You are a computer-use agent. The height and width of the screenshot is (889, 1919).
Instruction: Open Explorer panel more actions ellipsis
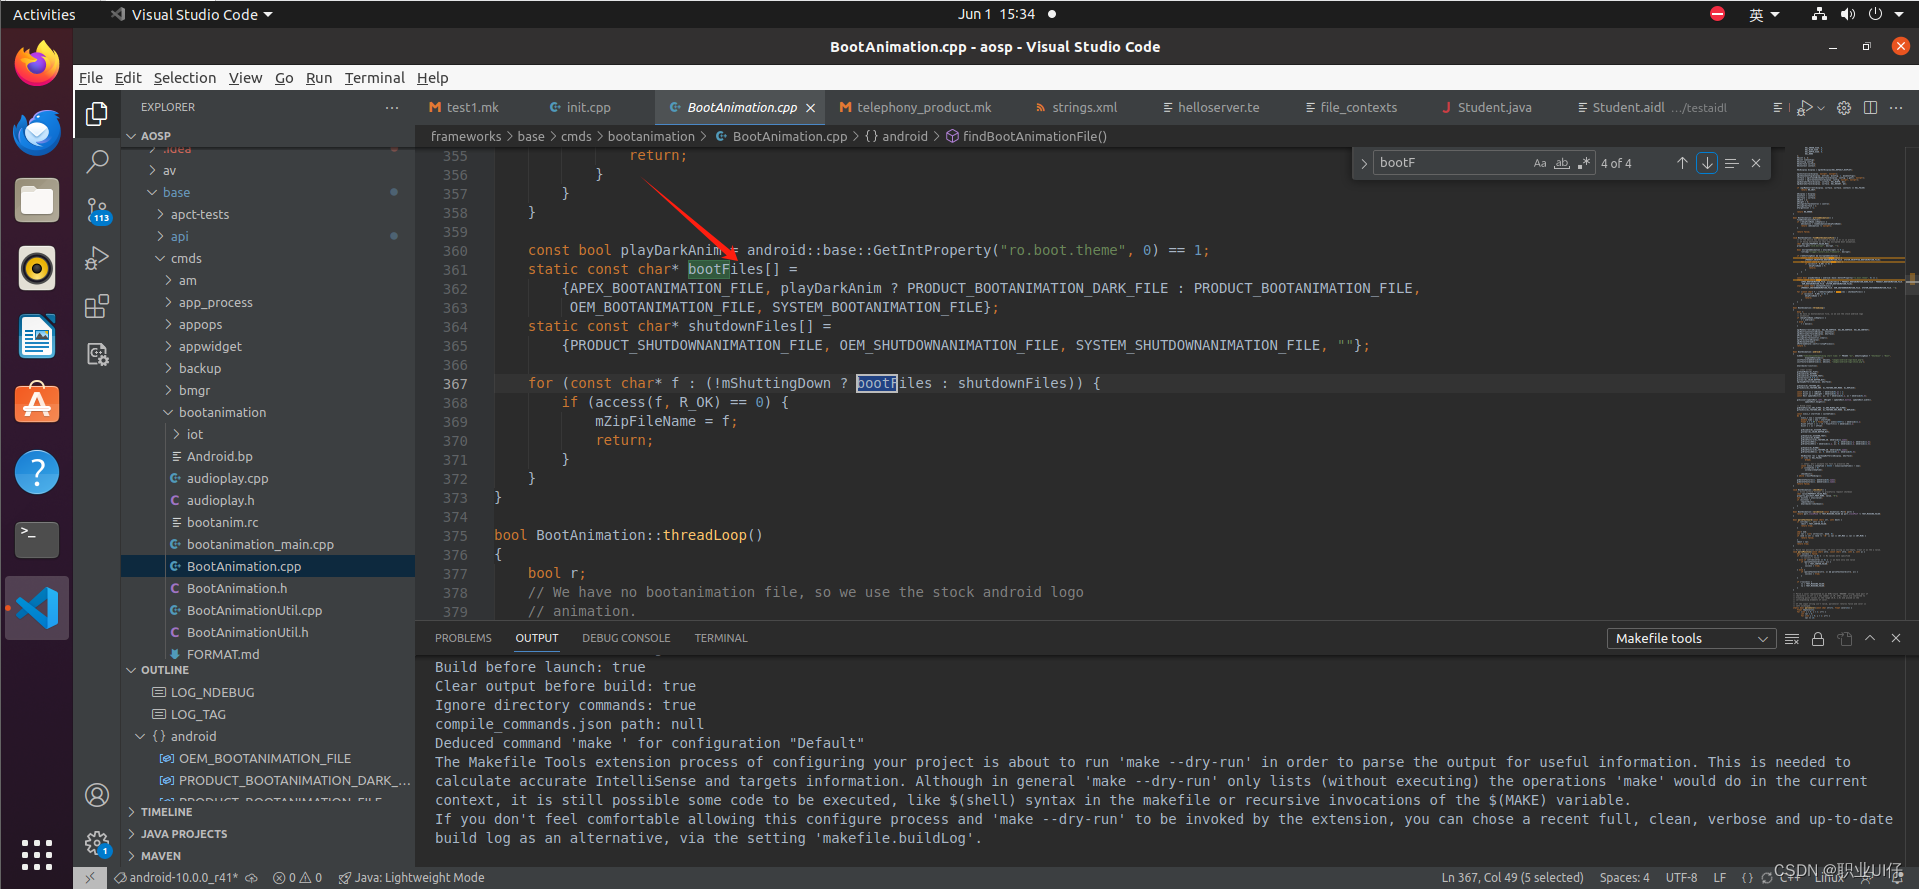click(392, 107)
